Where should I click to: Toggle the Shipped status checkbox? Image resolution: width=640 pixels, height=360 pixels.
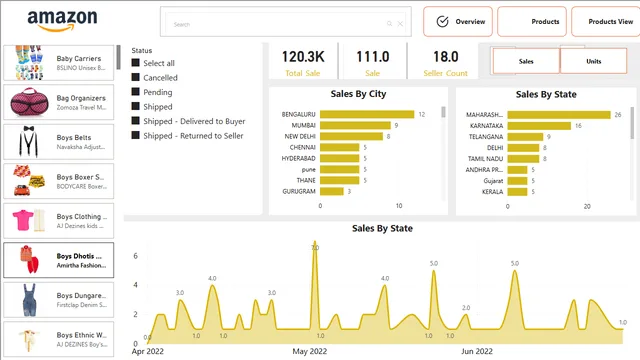136,106
